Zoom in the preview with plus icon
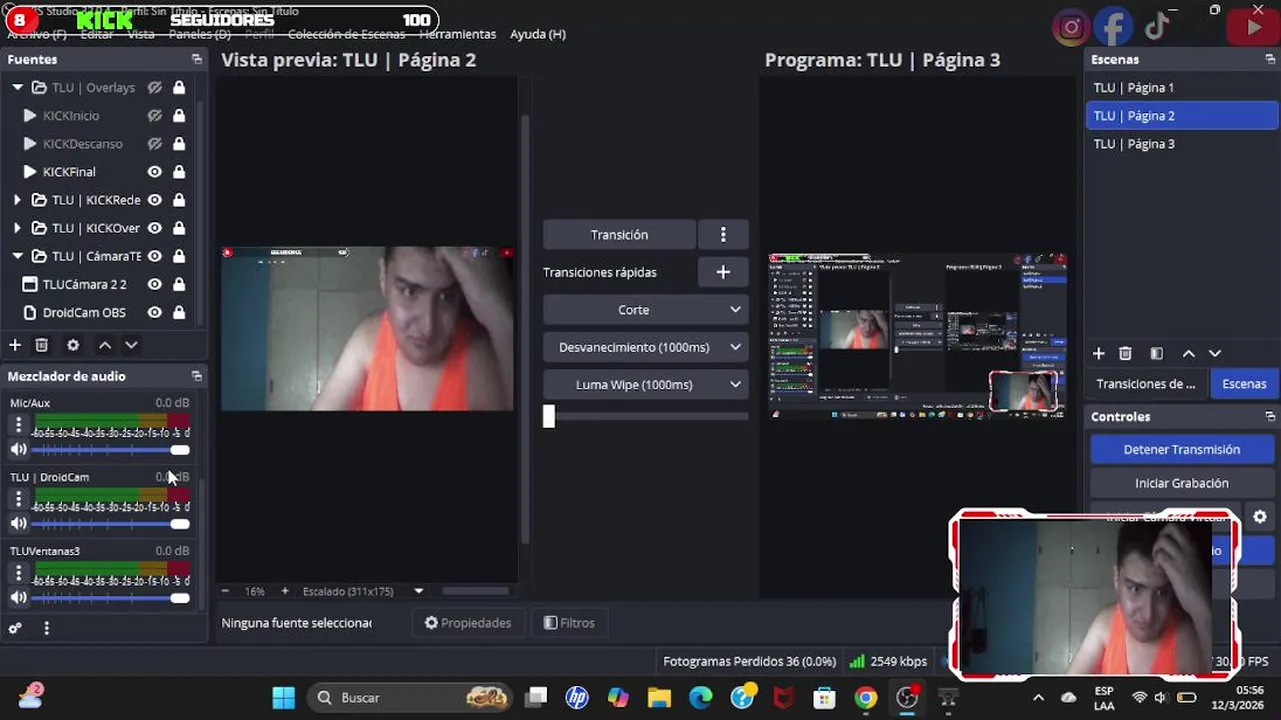The height and width of the screenshot is (720, 1281). coord(285,591)
